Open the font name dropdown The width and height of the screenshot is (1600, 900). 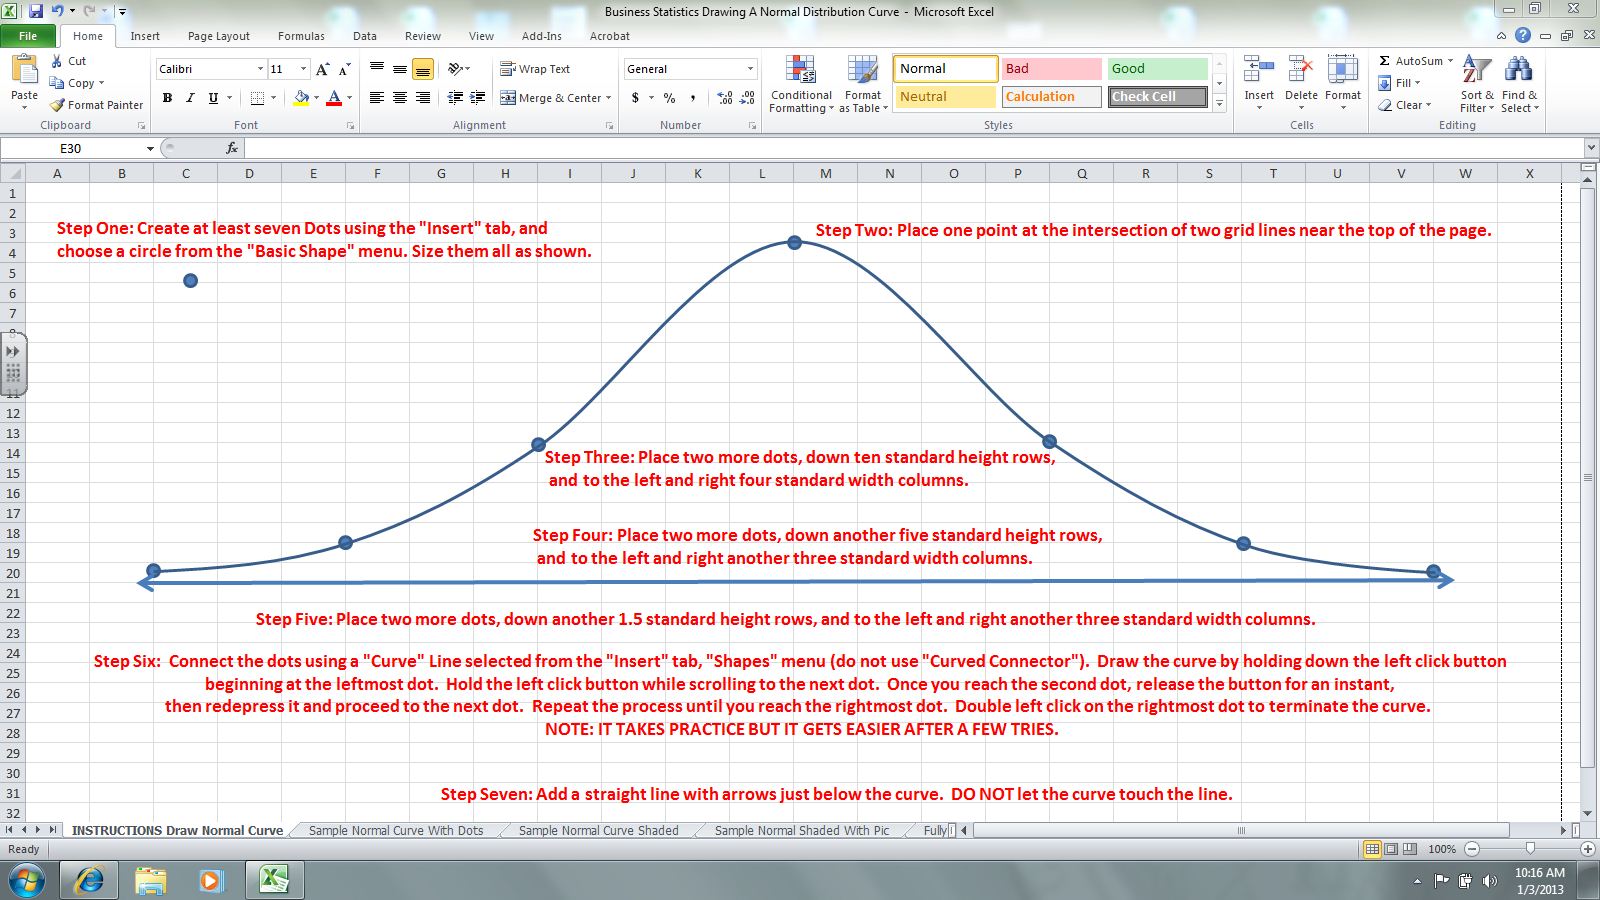[260, 69]
